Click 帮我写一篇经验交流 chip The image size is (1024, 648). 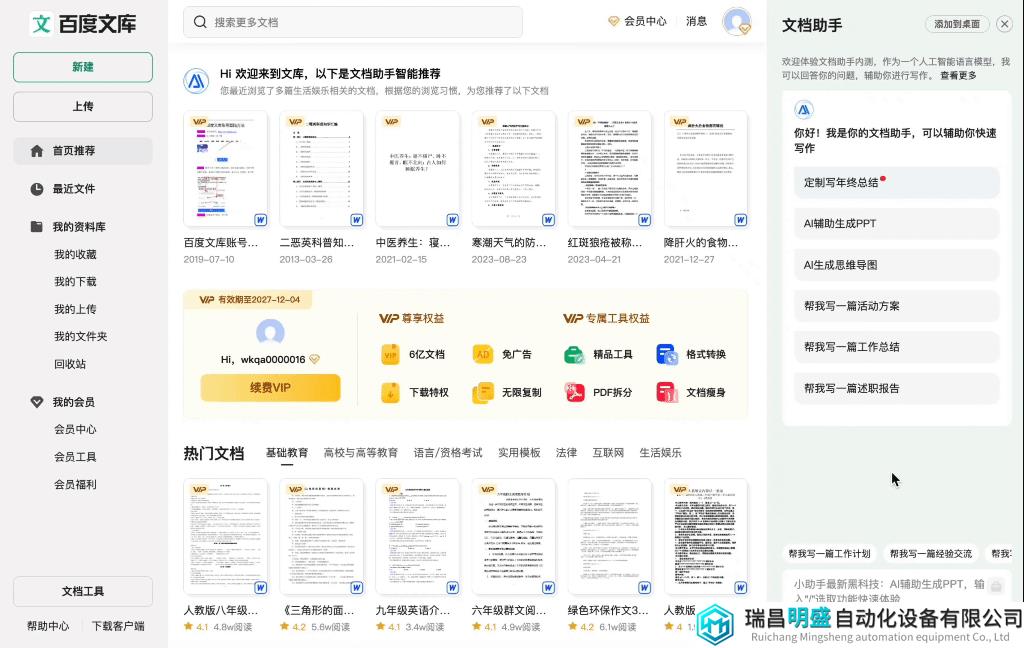tap(931, 553)
